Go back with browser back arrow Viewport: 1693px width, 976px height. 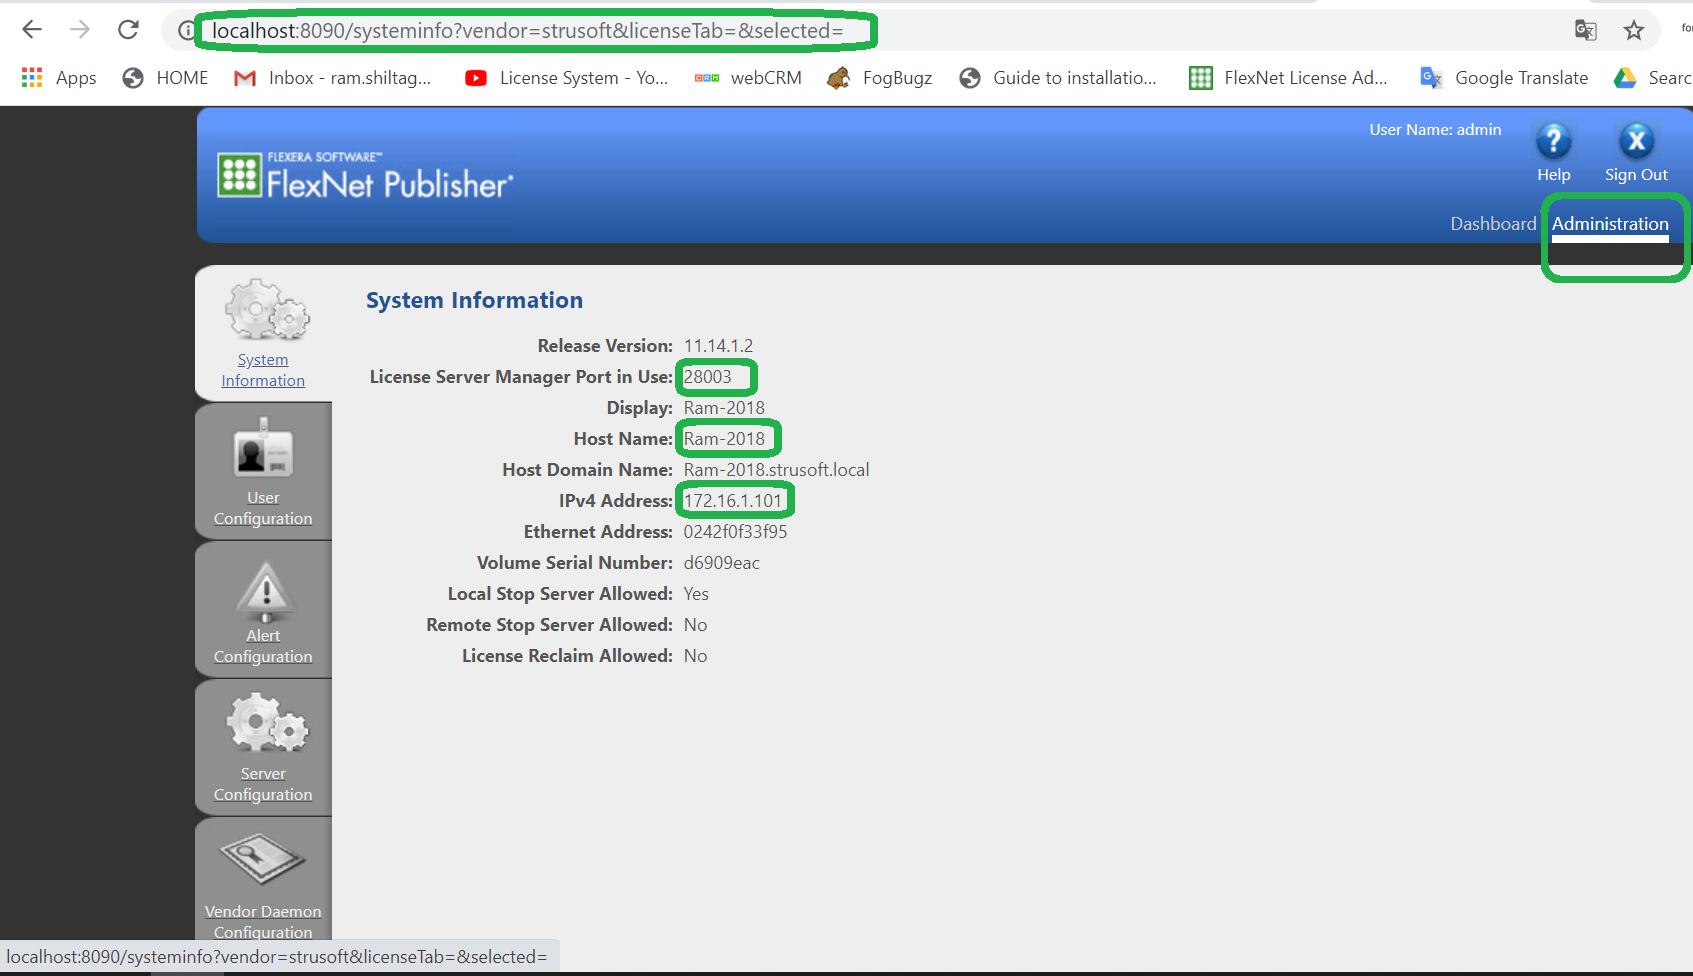32,30
